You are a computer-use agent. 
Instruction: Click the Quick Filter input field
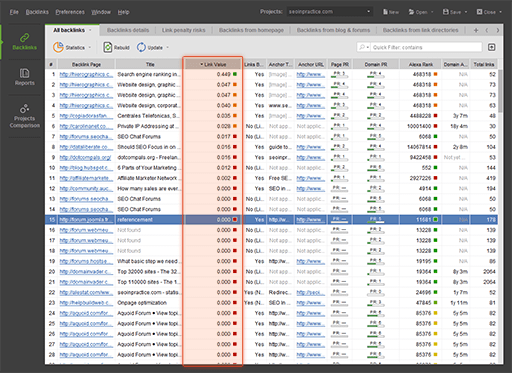426,47
